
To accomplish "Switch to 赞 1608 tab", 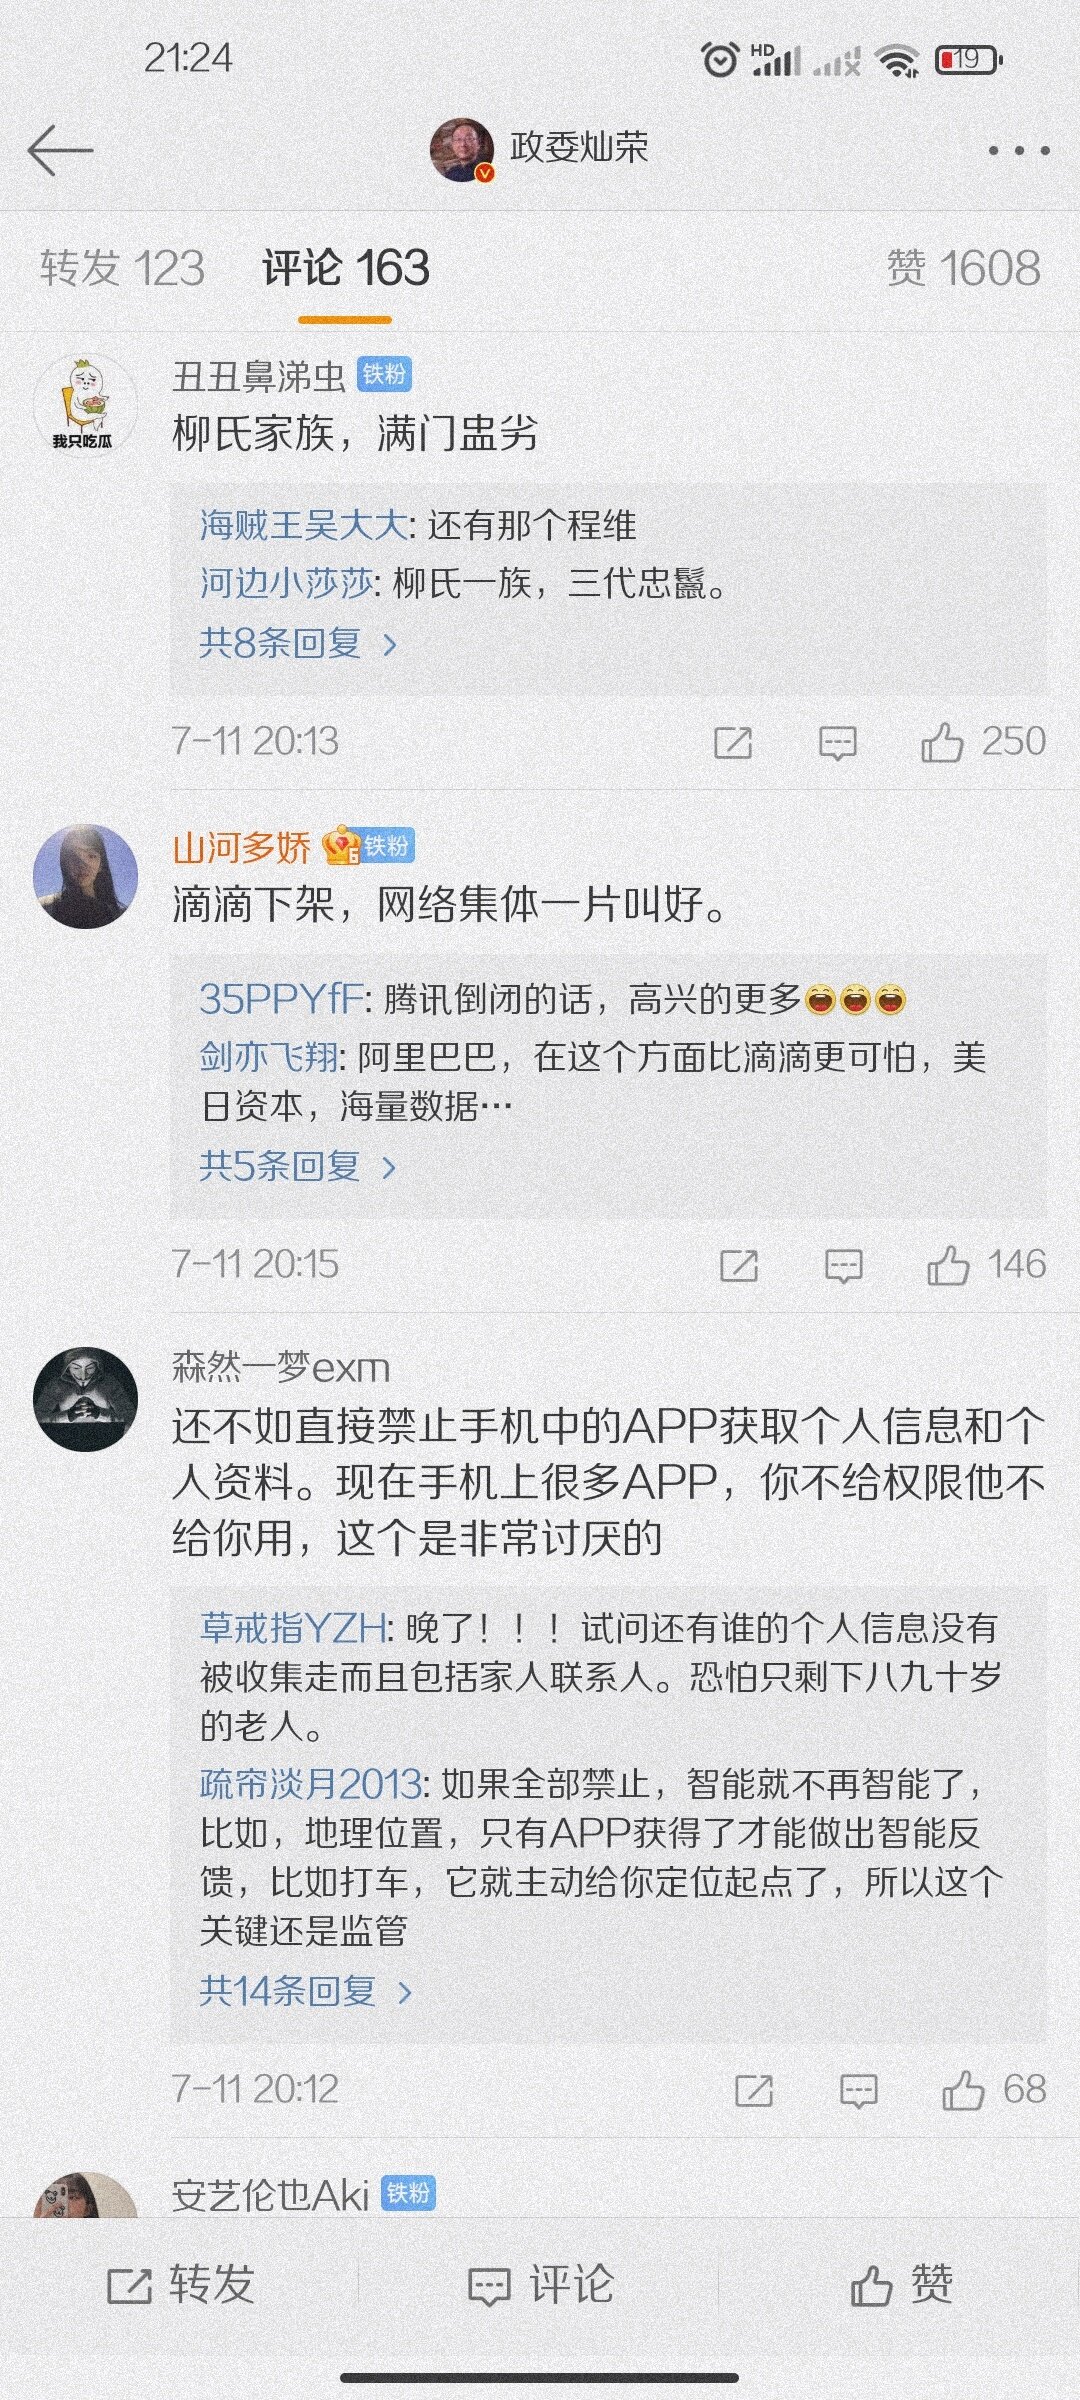I will click(x=964, y=268).
